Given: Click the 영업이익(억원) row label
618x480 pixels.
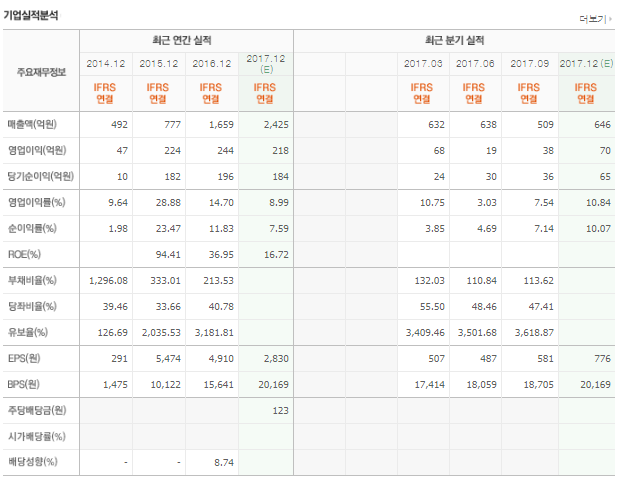Looking at the screenshot, I should point(37,151).
